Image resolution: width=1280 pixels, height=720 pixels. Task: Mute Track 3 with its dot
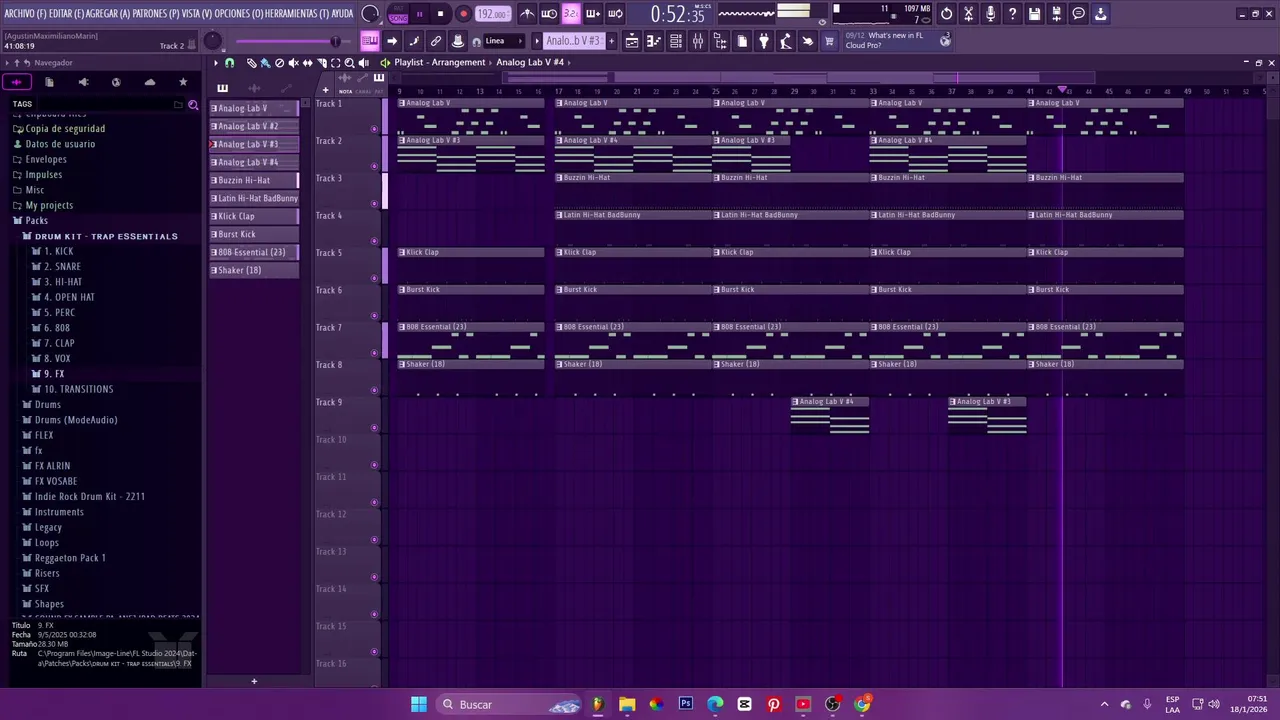pyautogui.click(x=374, y=204)
